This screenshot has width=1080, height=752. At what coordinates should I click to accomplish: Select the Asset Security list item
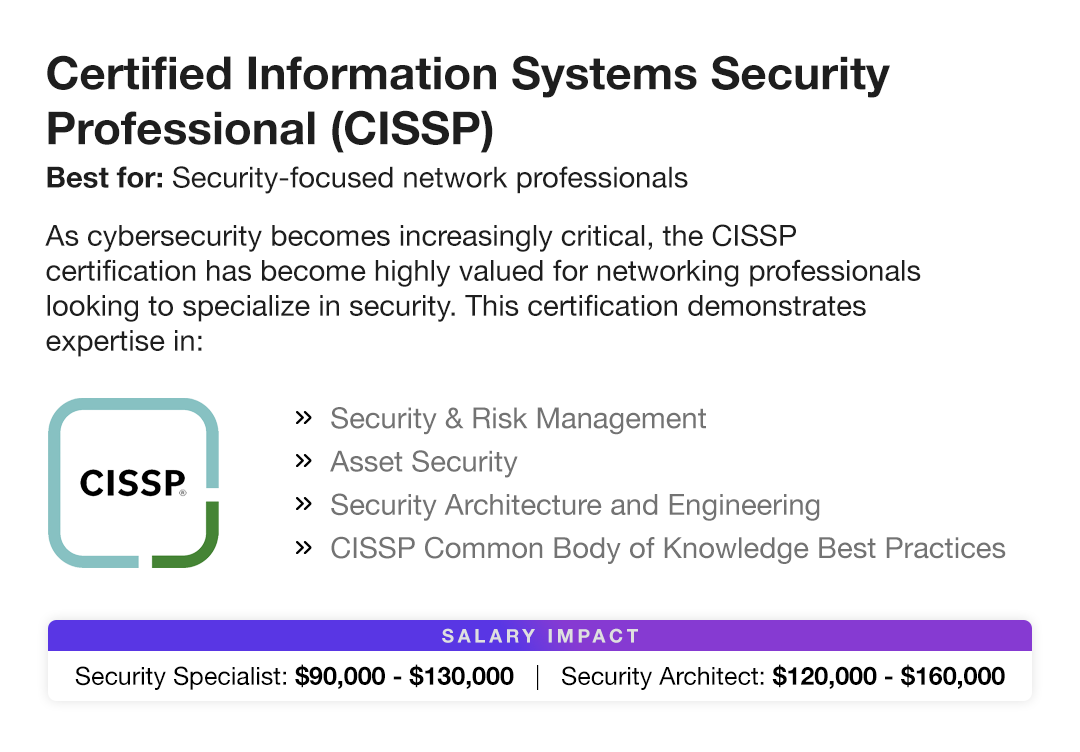pos(423,462)
